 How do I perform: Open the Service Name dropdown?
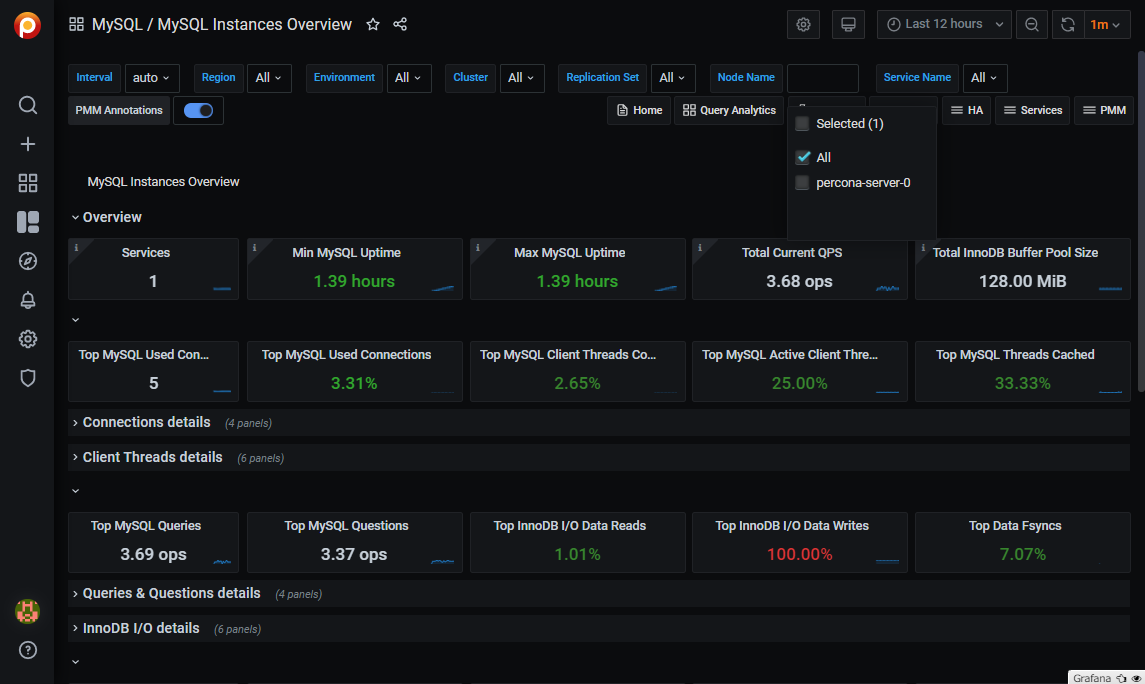(x=985, y=78)
